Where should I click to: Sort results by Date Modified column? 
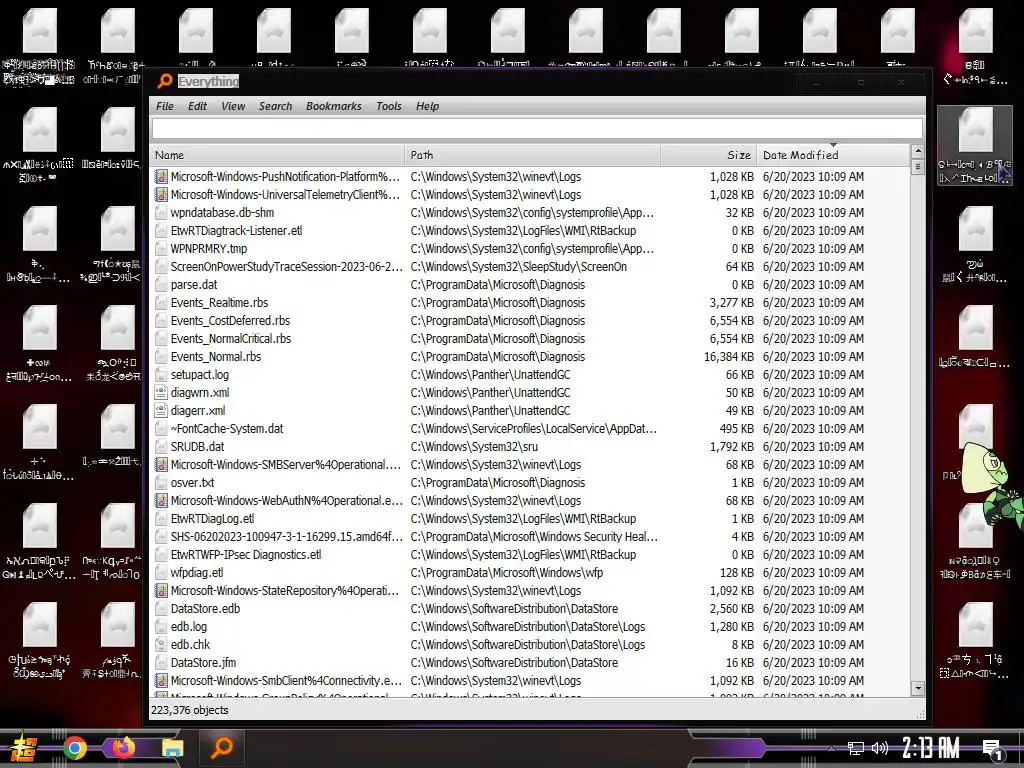tap(833, 155)
